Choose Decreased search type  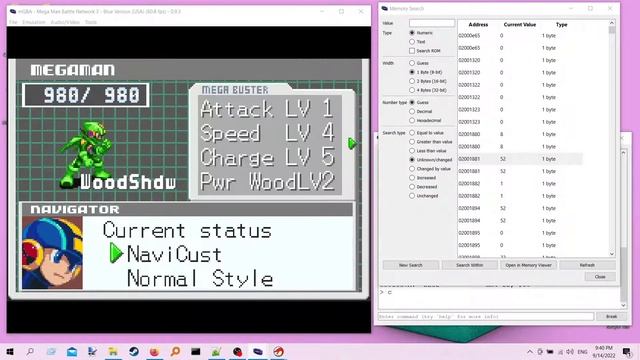pyautogui.click(x=412, y=187)
